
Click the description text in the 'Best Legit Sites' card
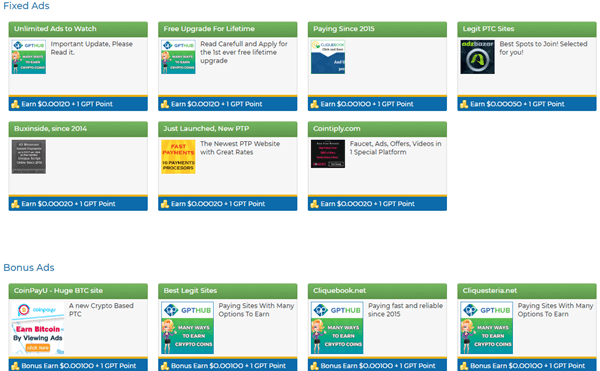256,310
